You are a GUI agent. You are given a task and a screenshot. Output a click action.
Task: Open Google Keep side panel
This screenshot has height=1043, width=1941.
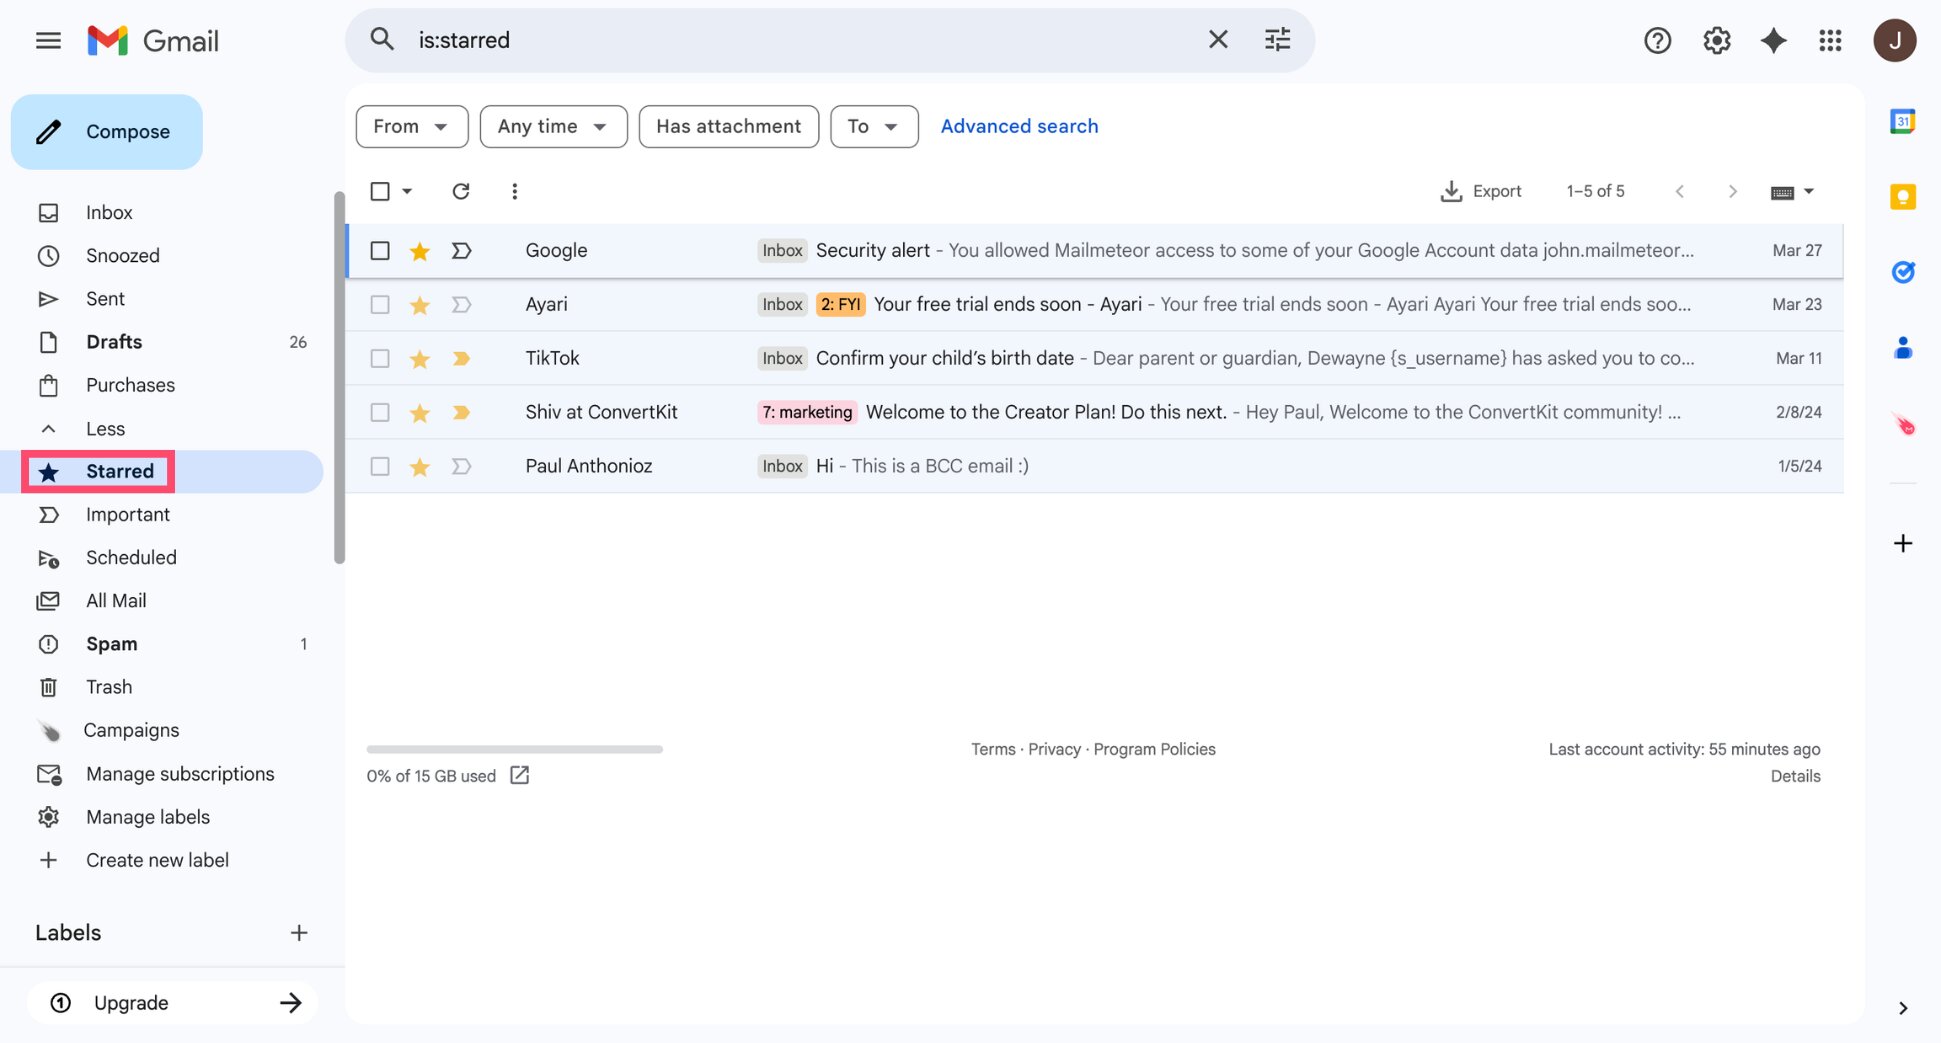pos(1902,197)
